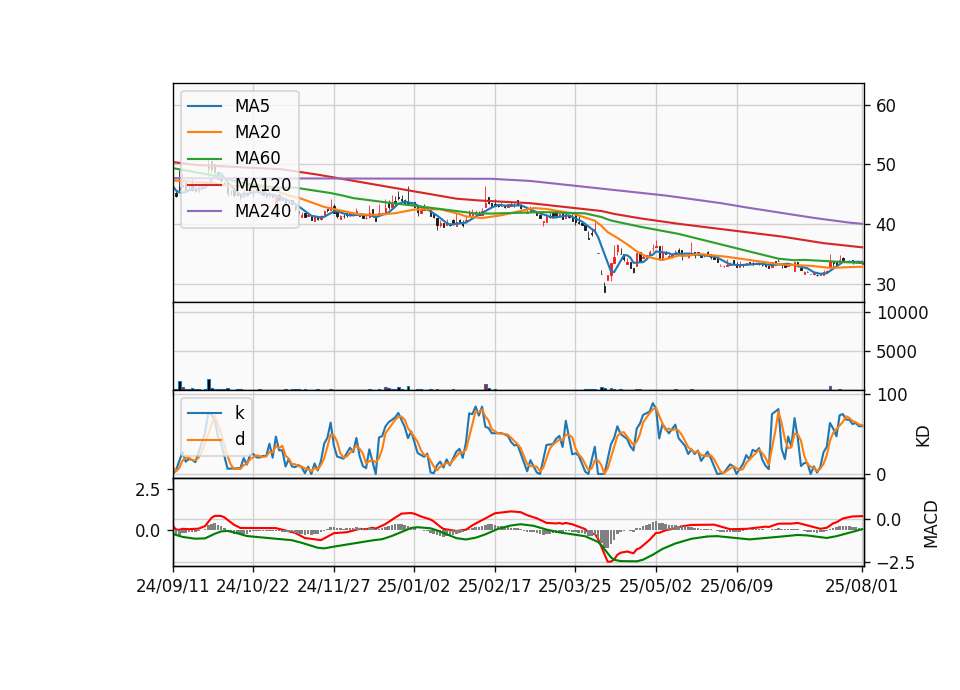
Task: Select the 24/11/27 date tick
Action: tap(334, 586)
